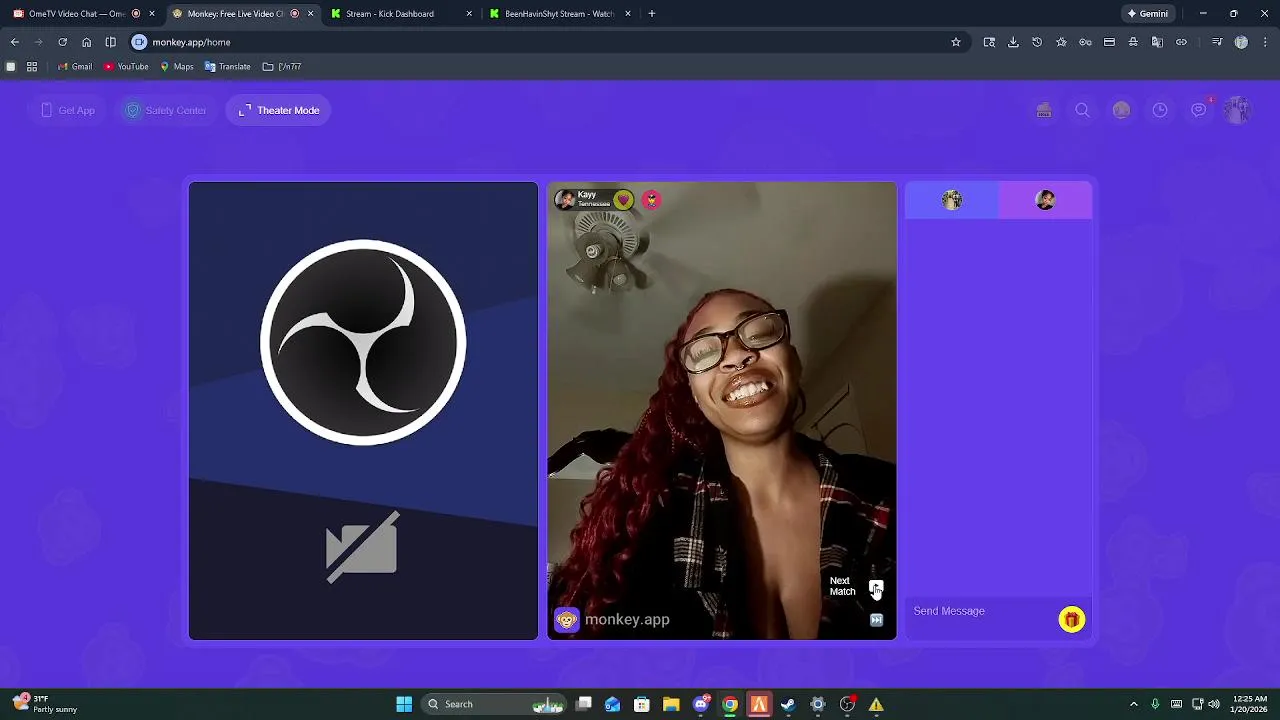The height and width of the screenshot is (720, 1280).
Task: Click the pink report icon next to Kayy
Action: click(651, 200)
